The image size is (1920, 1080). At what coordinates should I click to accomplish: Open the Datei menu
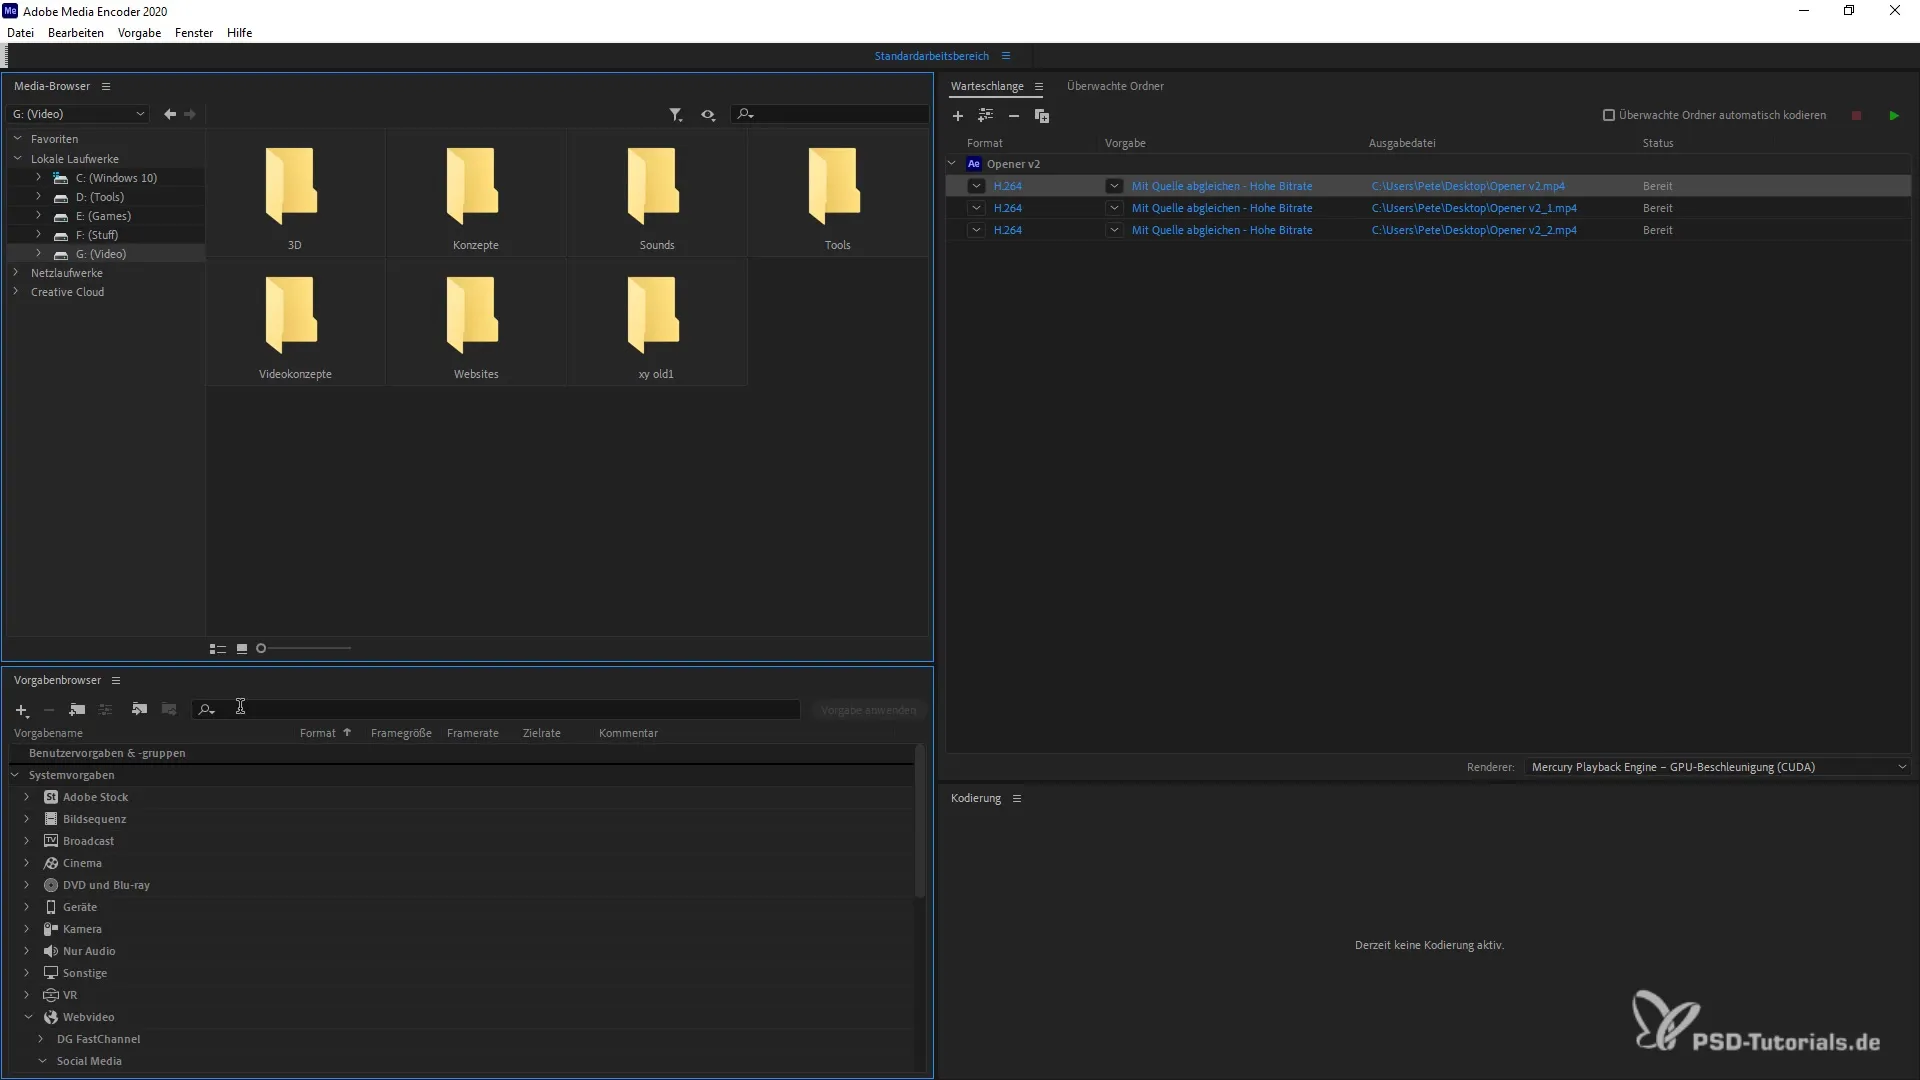tap(20, 33)
